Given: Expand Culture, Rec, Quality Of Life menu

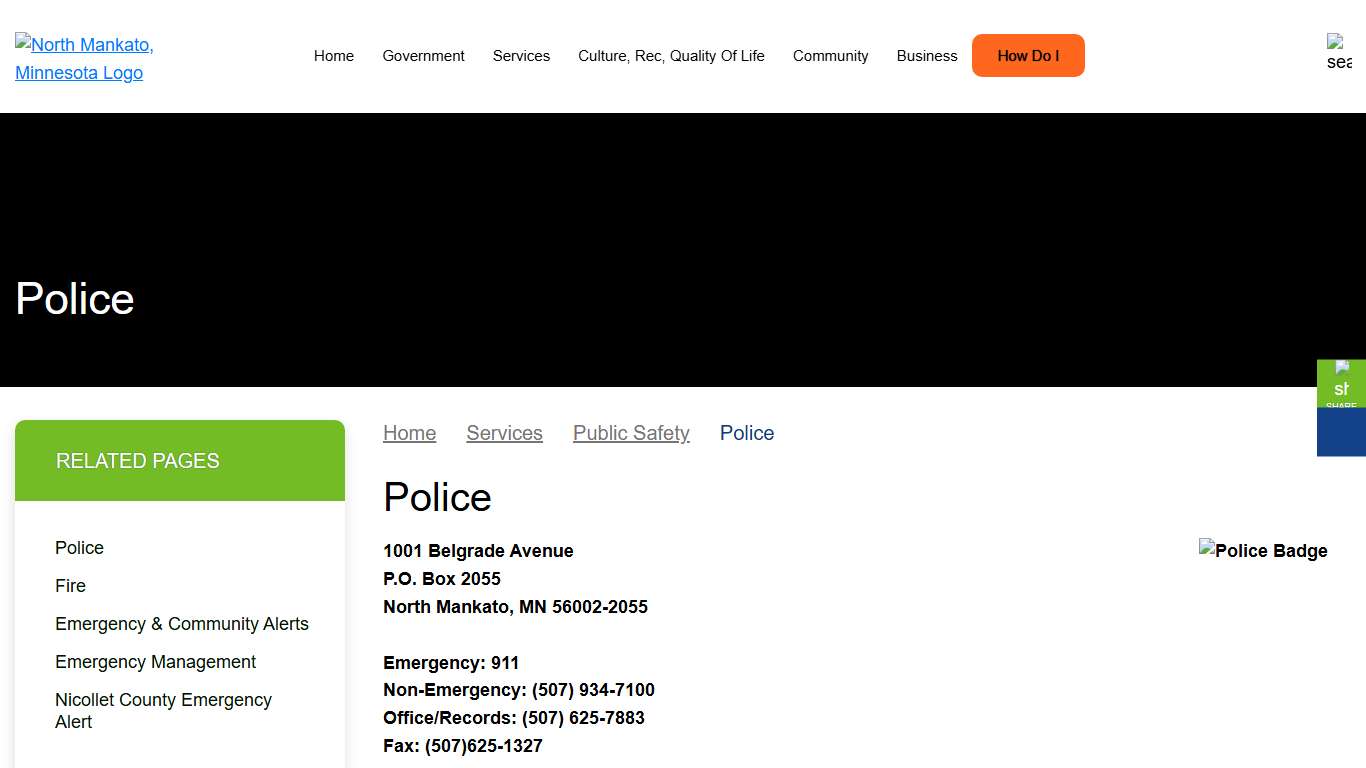Looking at the screenshot, I should pos(671,56).
